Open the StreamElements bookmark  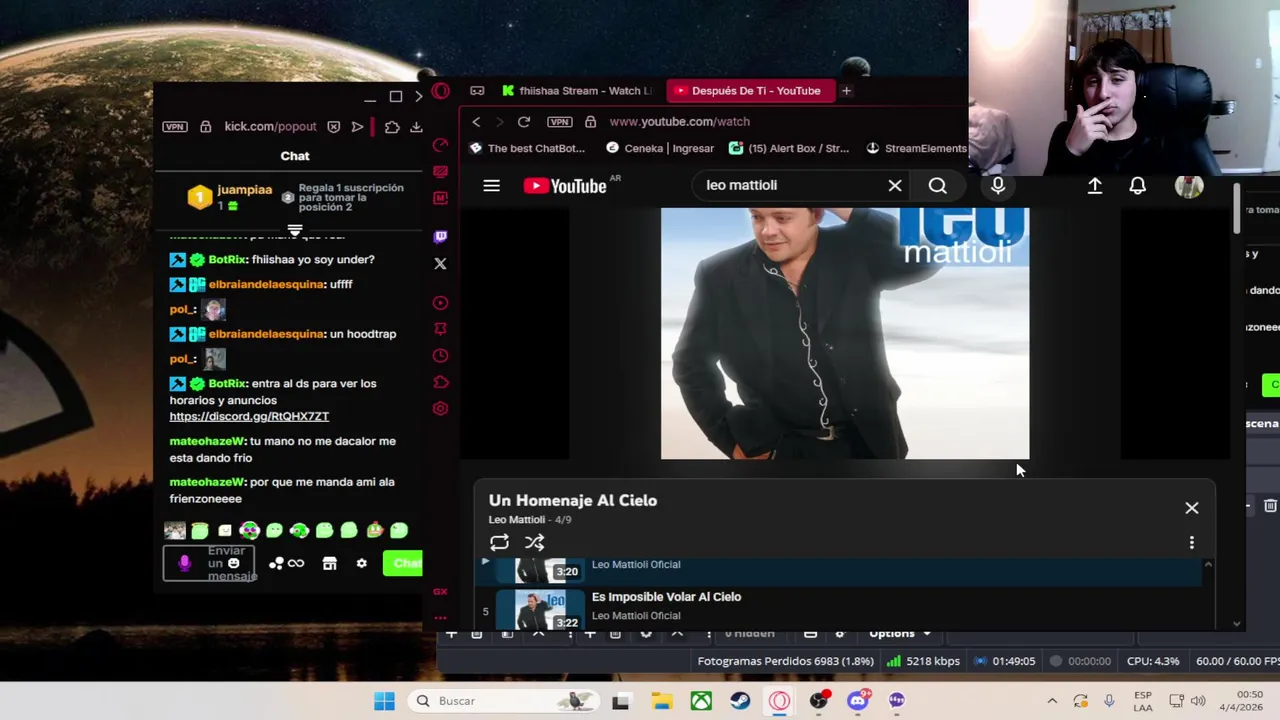917,148
